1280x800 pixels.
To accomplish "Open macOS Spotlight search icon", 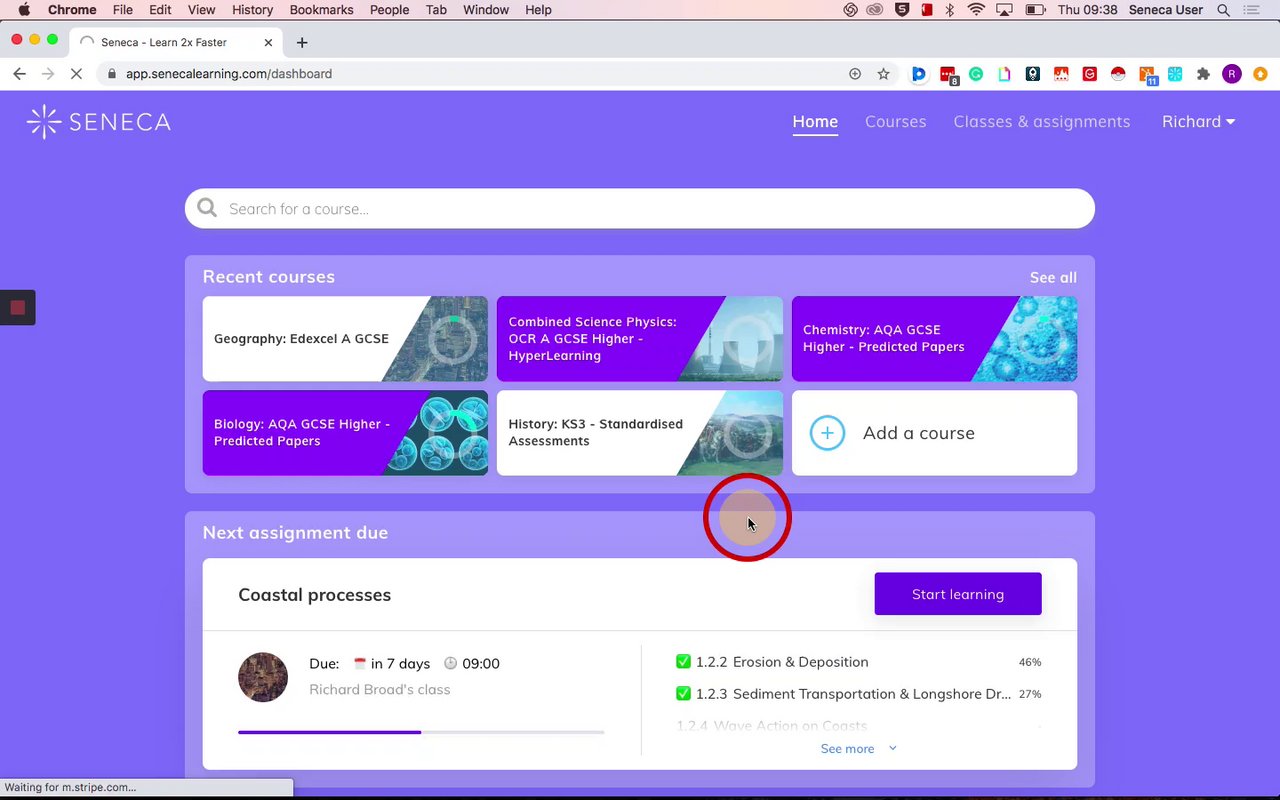I will pyautogui.click(x=1224, y=10).
